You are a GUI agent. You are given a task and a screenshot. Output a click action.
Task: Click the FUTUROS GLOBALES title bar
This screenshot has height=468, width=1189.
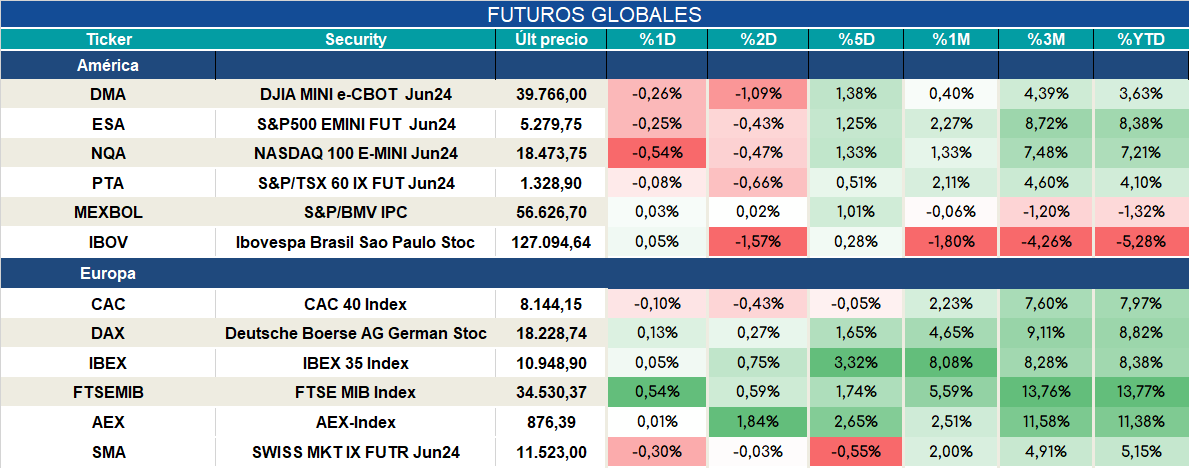coord(594,14)
